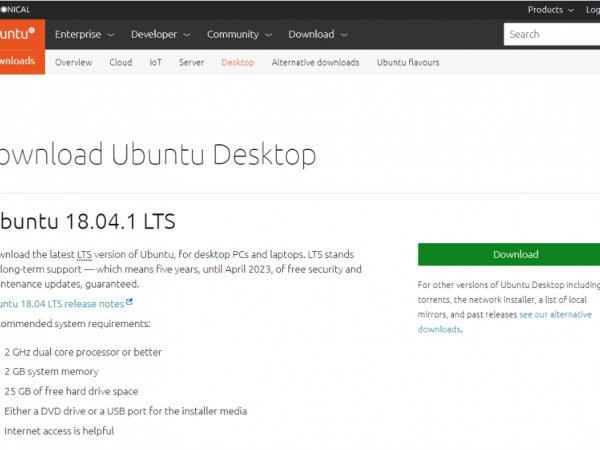This screenshot has width=600, height=450.
Task: Expand the Enterprise dropdown menu
Action: (x=84, y=34)
